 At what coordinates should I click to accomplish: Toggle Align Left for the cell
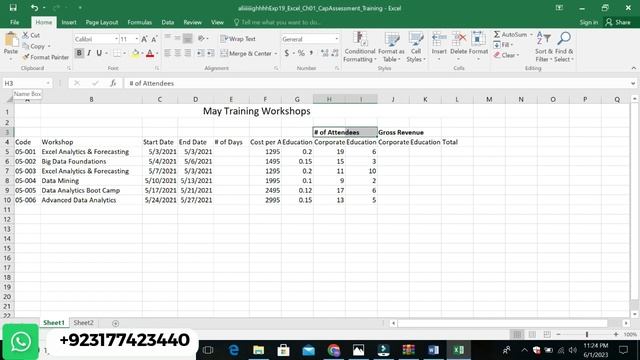168,53
